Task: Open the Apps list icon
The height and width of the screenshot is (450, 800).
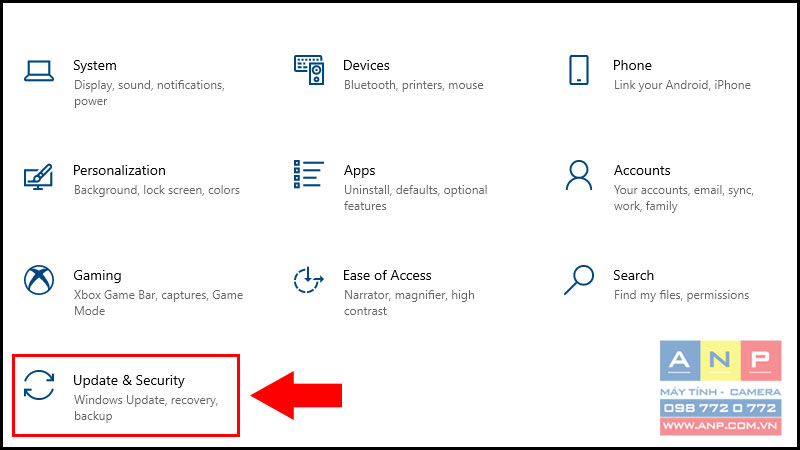Action: tap(309, 174)
